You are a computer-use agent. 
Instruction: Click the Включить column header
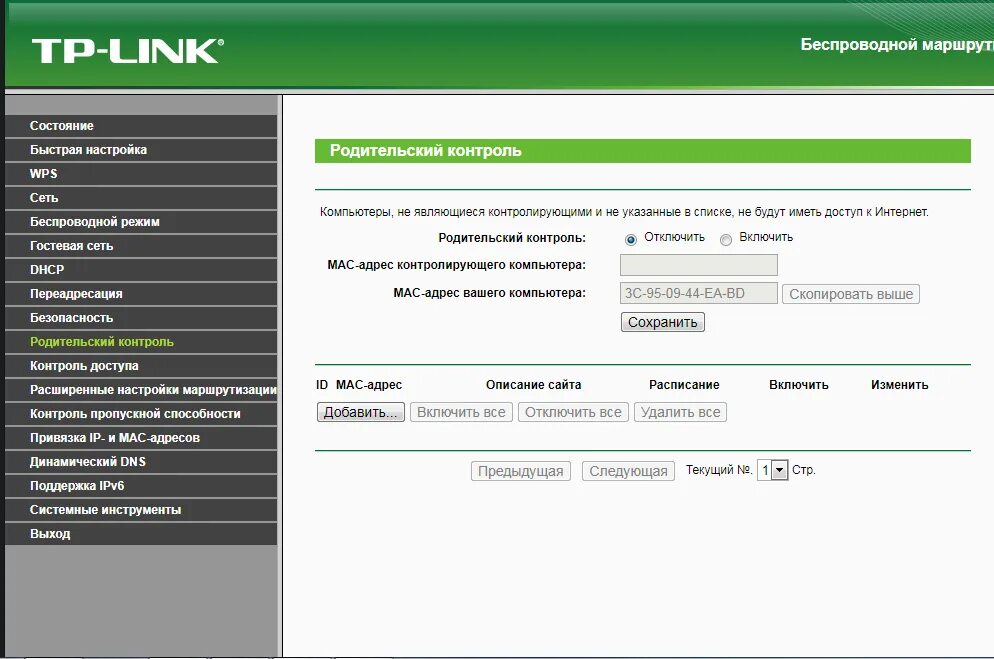[x=799, y=385]
